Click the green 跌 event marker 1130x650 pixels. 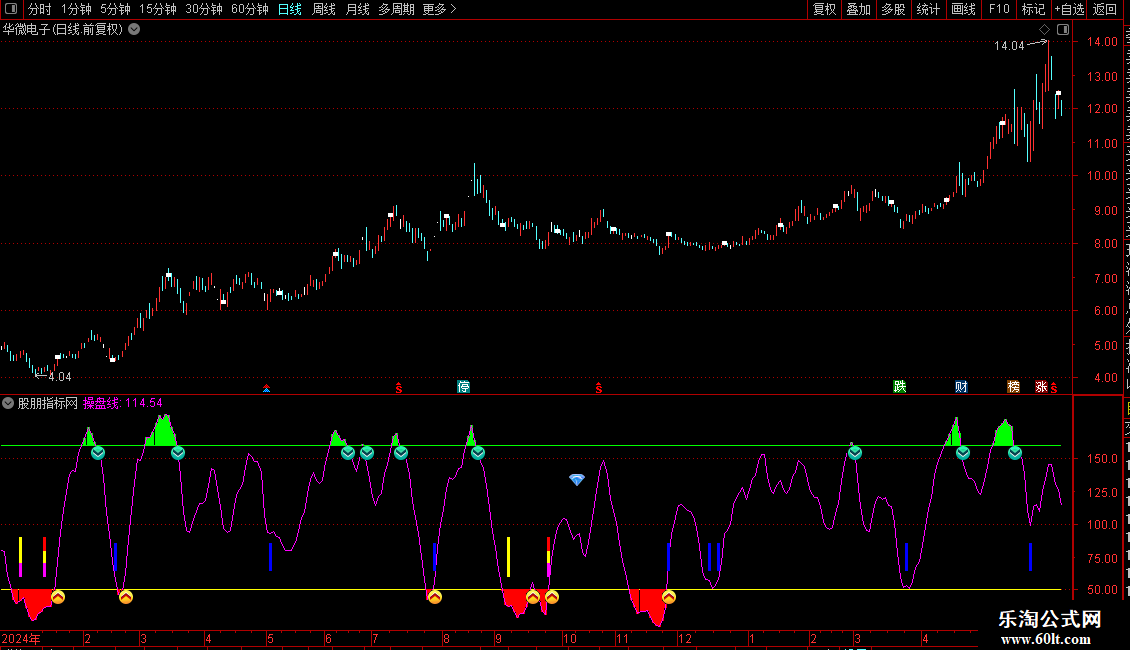(x=900, y=387)
